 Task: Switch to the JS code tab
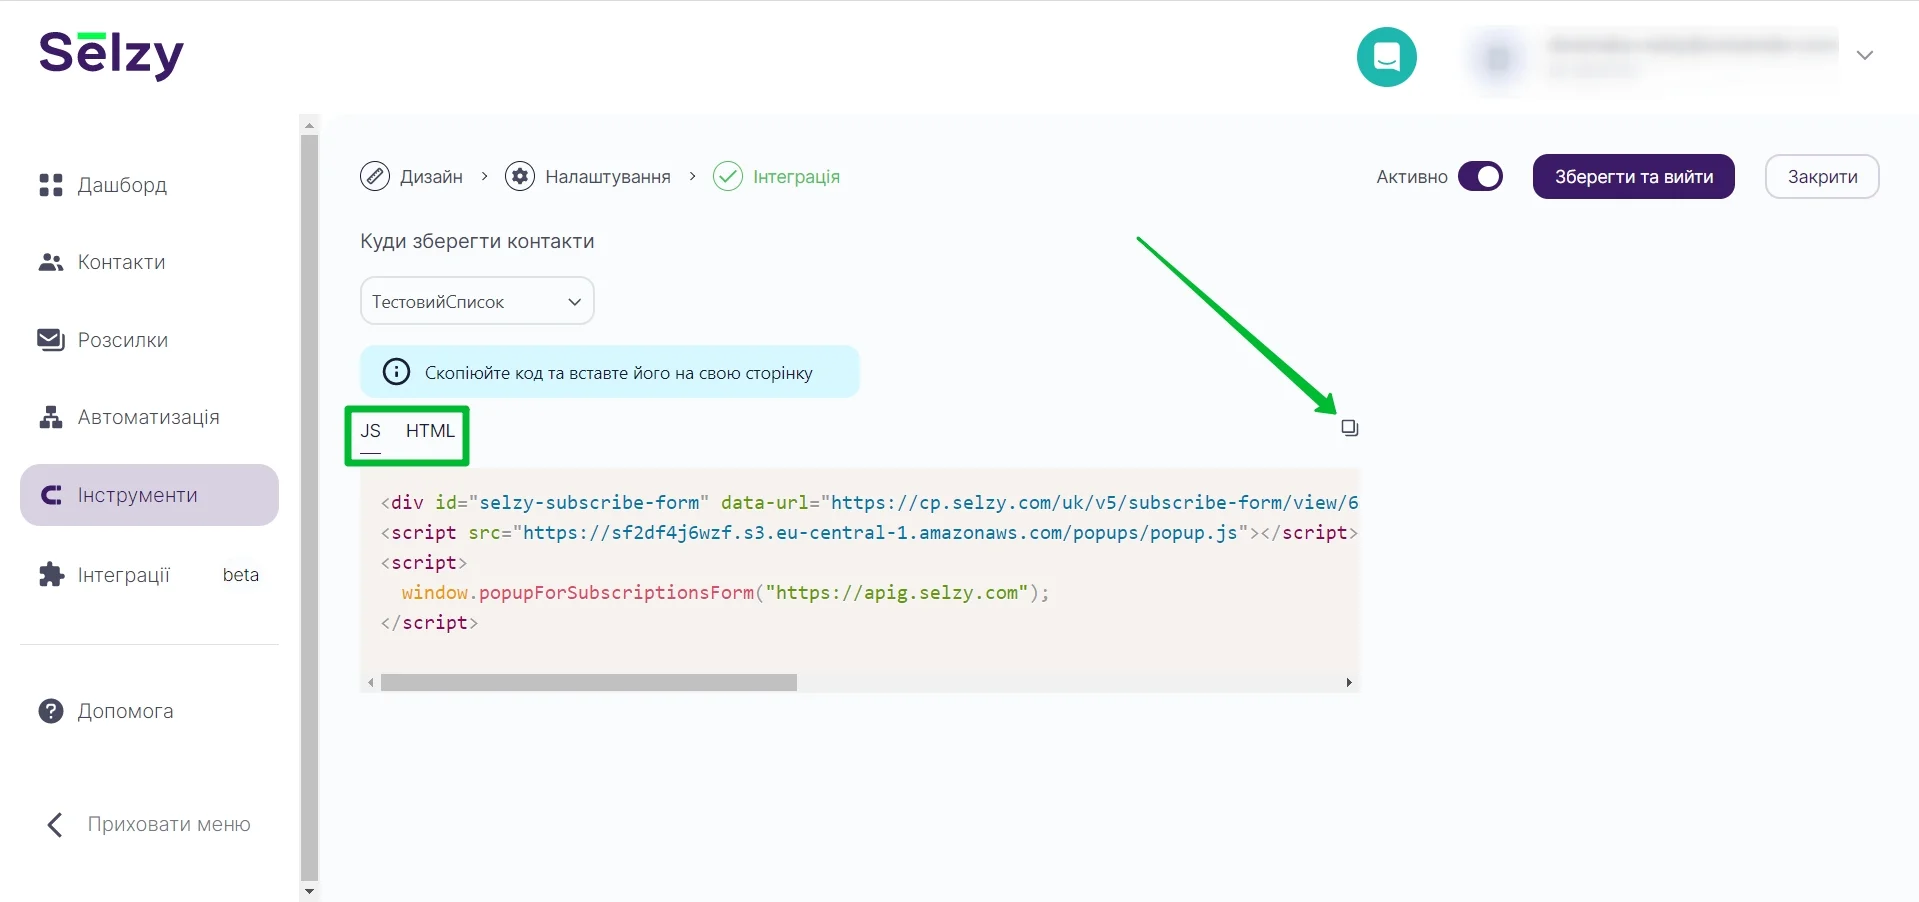point(371,431)
